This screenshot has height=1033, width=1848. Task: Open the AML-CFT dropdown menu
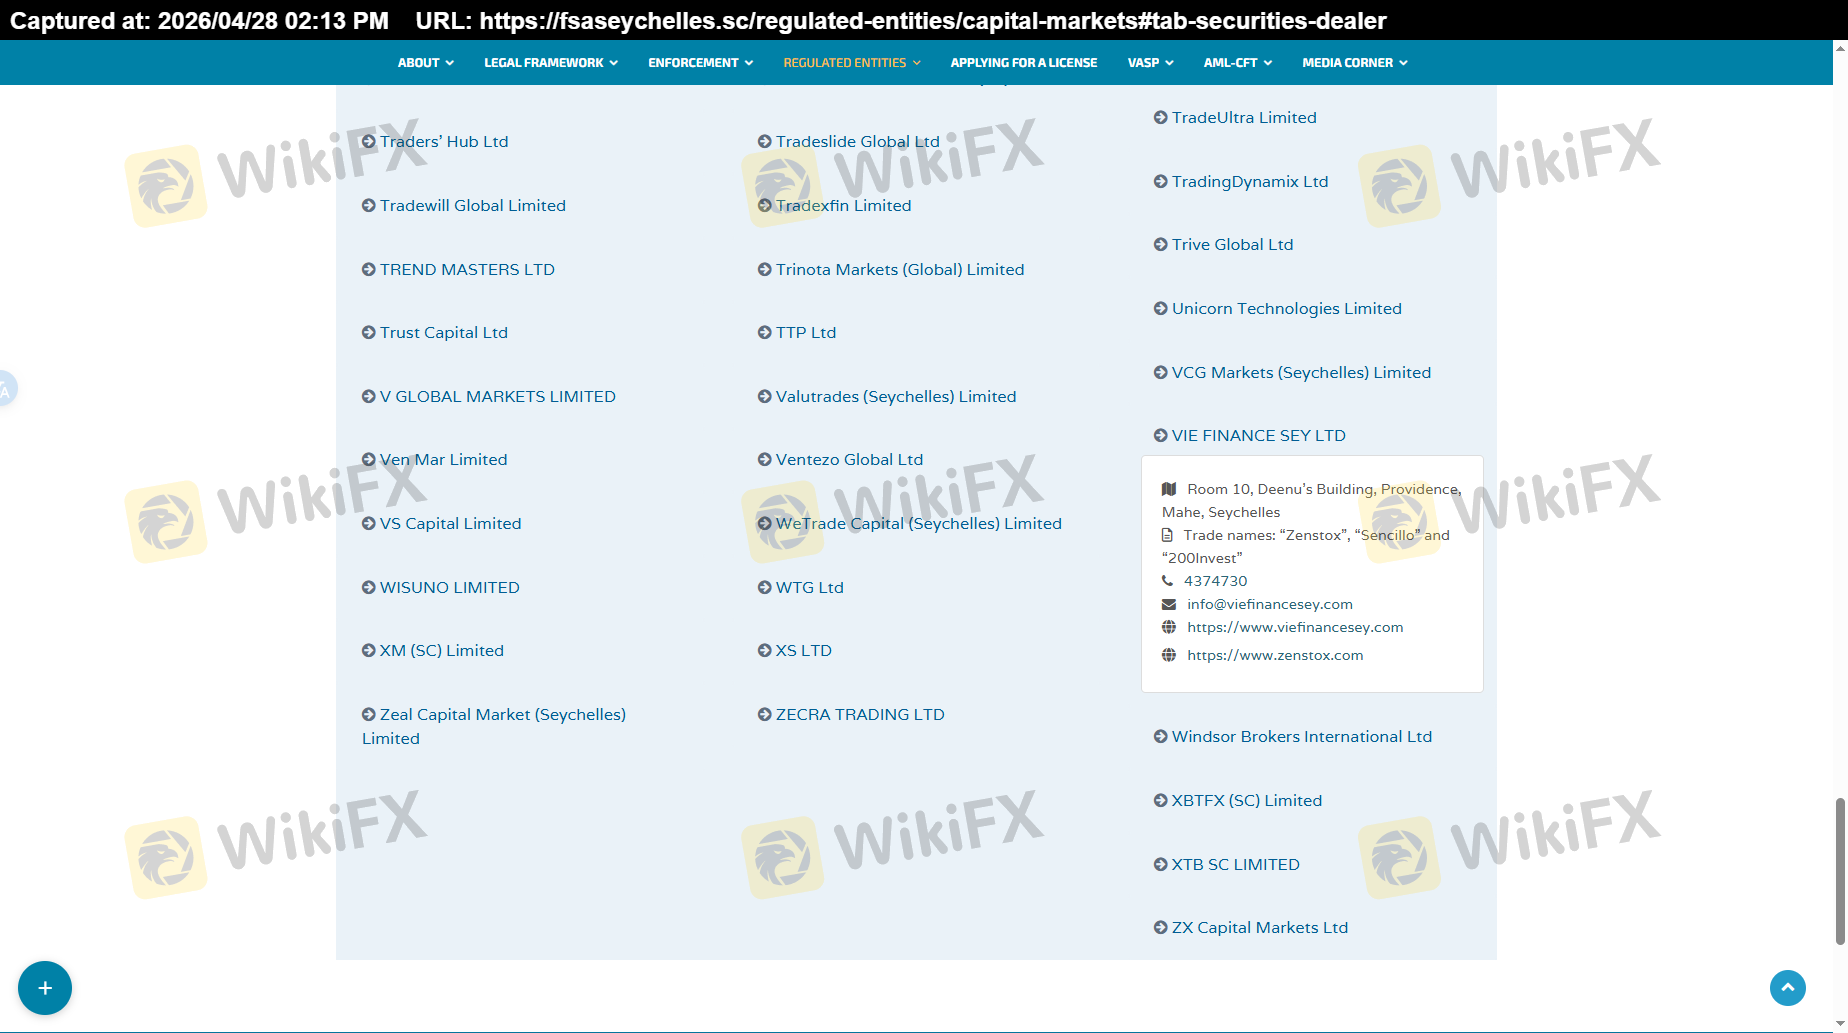point(1238,63)
